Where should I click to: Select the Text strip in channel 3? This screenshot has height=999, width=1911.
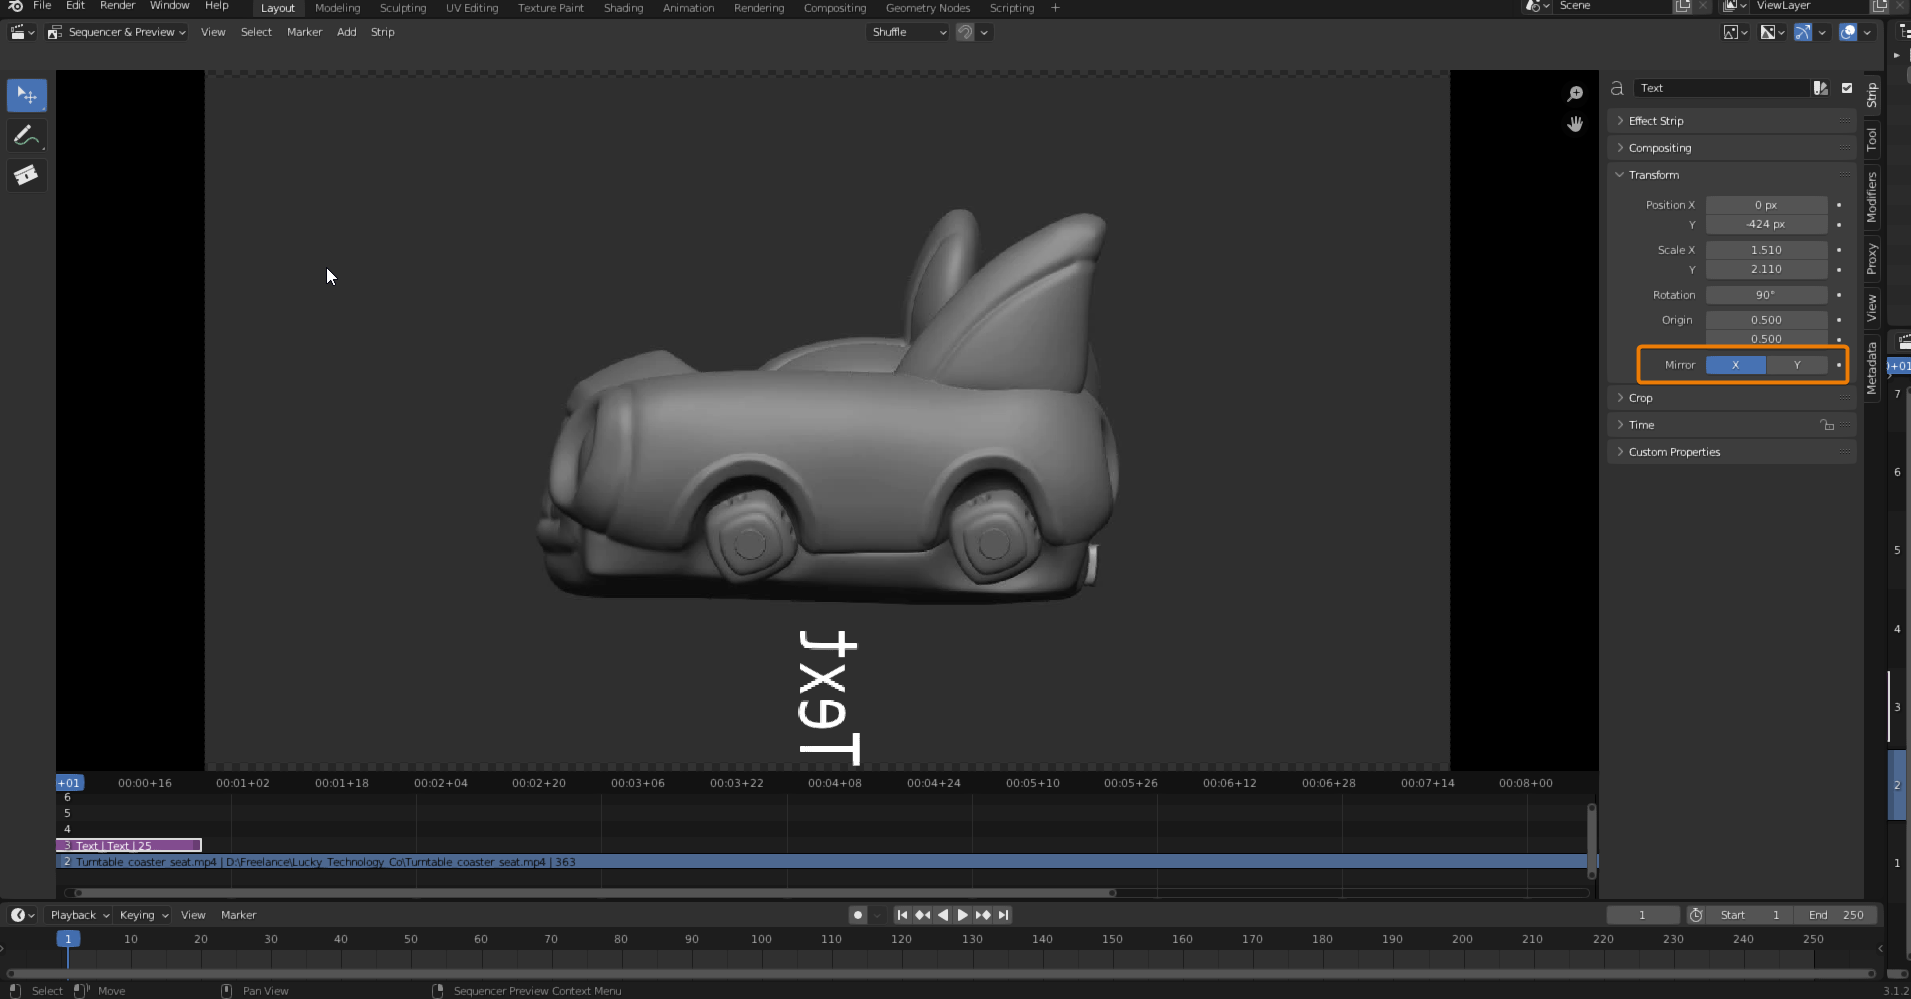coord(128,846)
